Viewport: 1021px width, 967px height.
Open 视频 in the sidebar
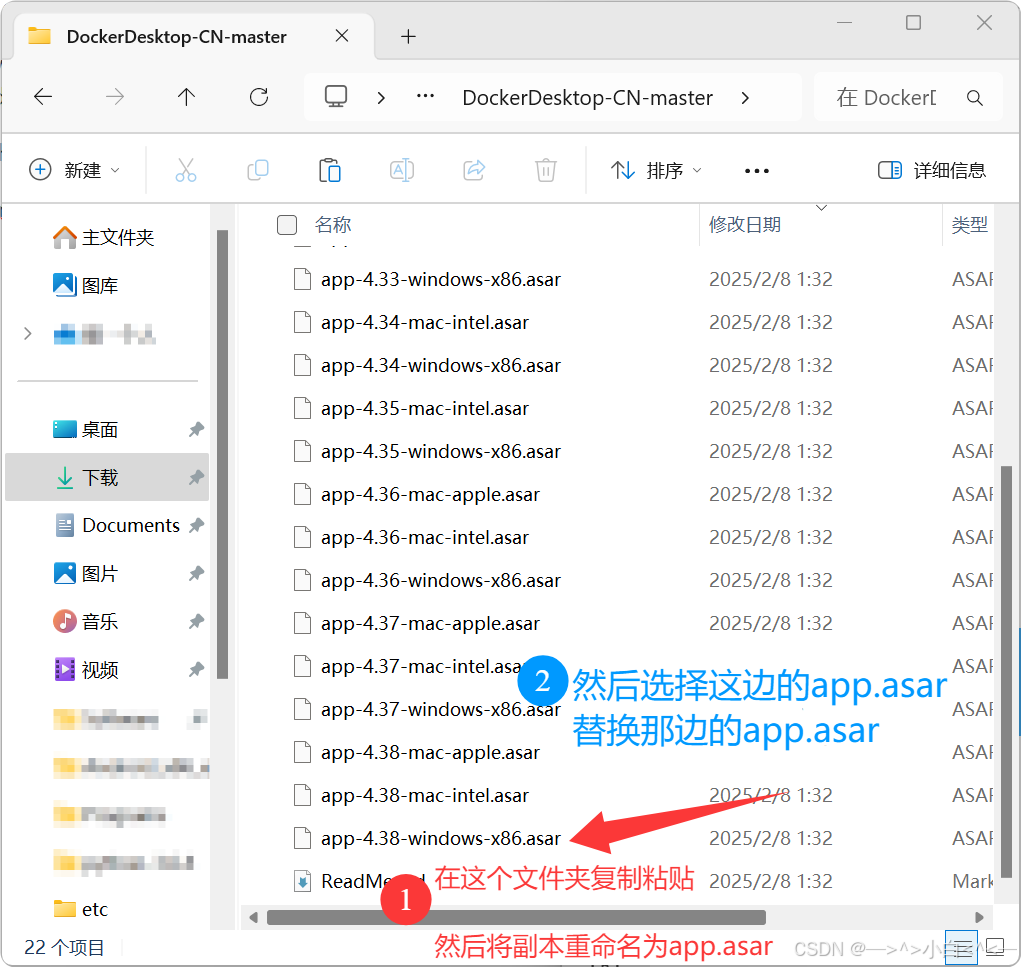coord(86,669)
